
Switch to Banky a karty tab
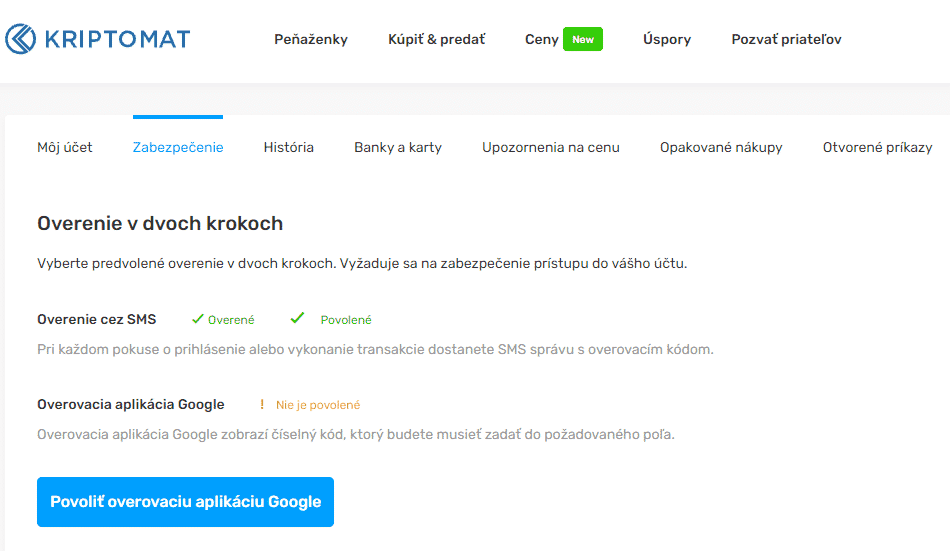(398, 147)
